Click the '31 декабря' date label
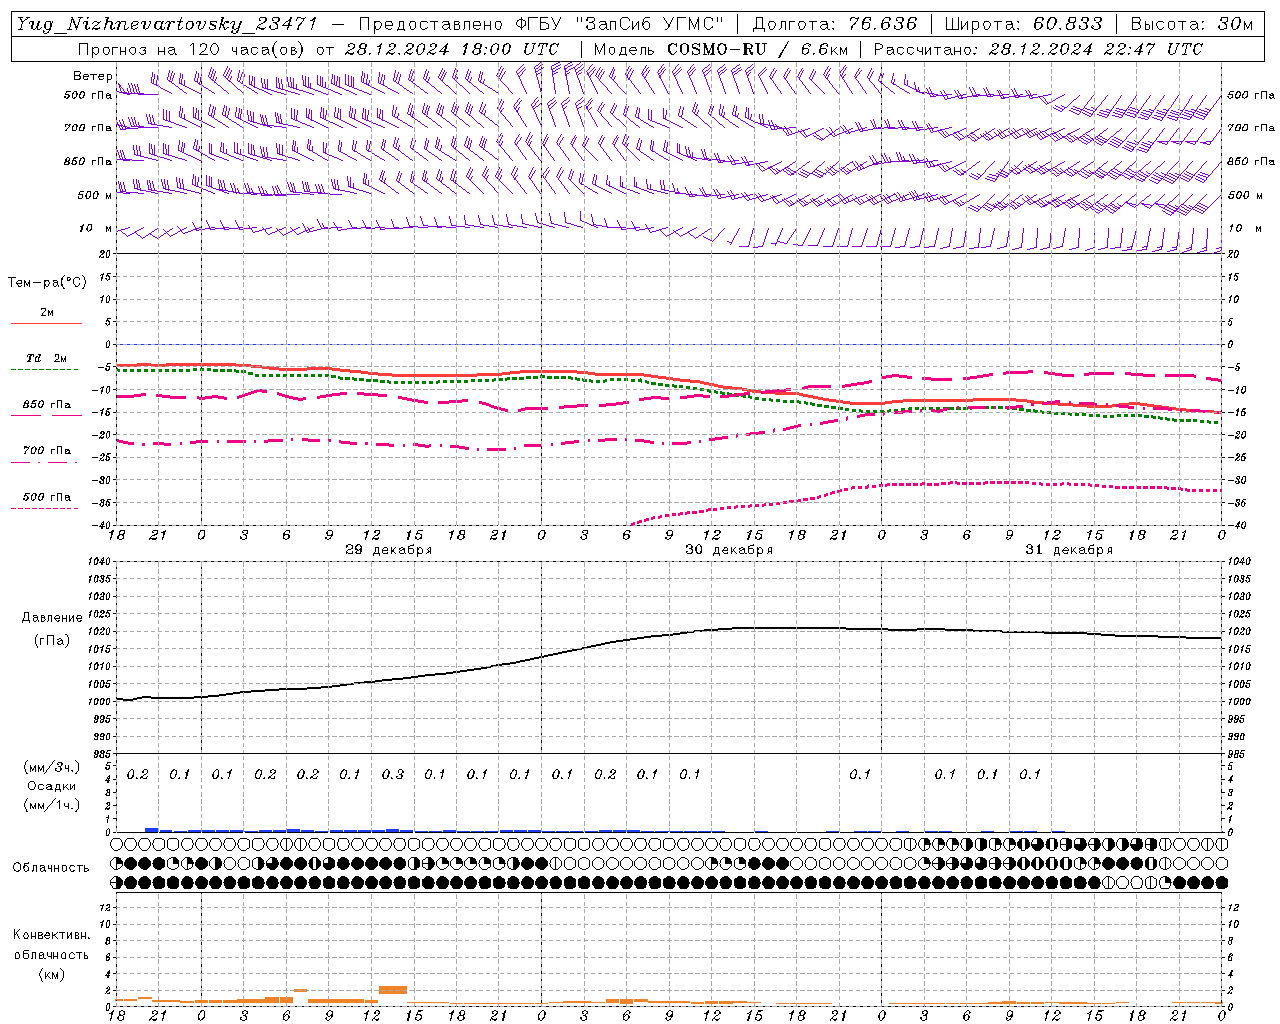The image size is (1280, 1024). click(x=1069, y=550)
